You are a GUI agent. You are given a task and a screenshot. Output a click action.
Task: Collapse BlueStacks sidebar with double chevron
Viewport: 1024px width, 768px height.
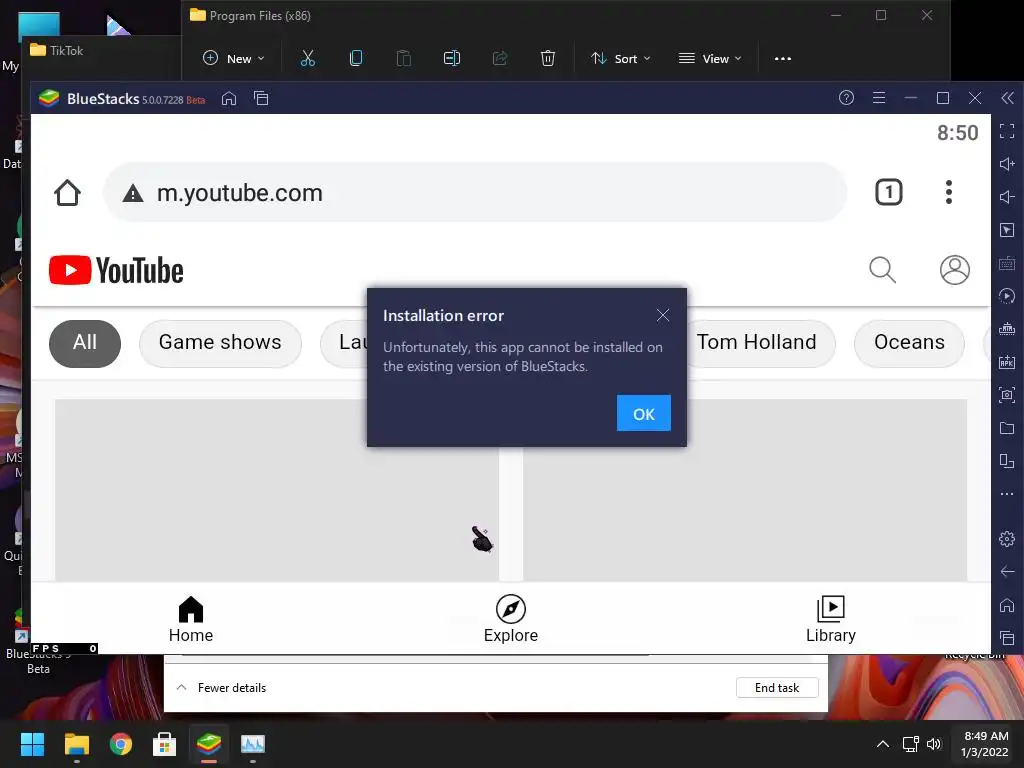[x=1007, y=98]
